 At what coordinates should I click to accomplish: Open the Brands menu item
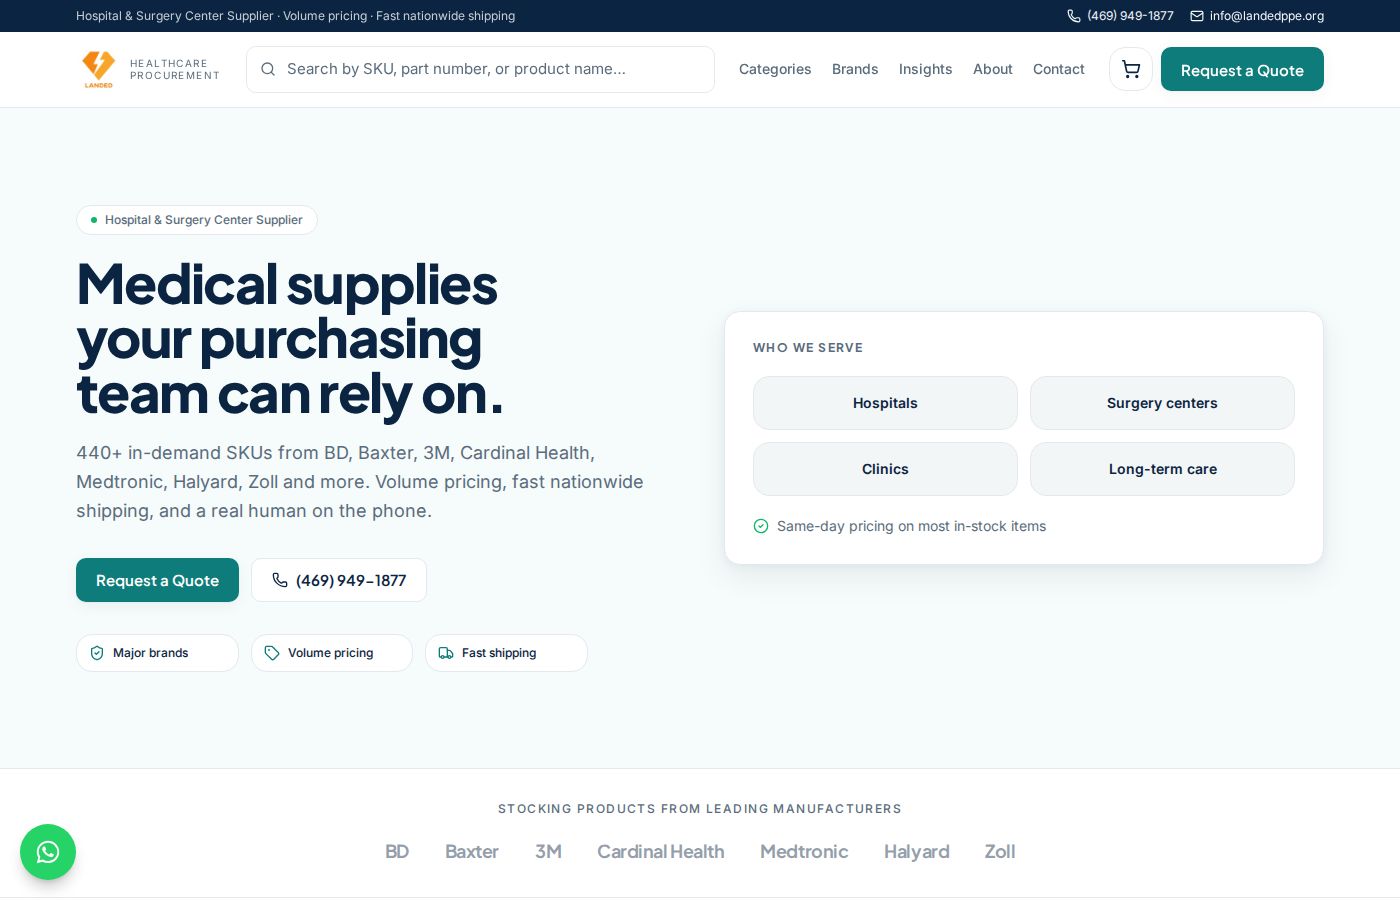pos(855,69)
